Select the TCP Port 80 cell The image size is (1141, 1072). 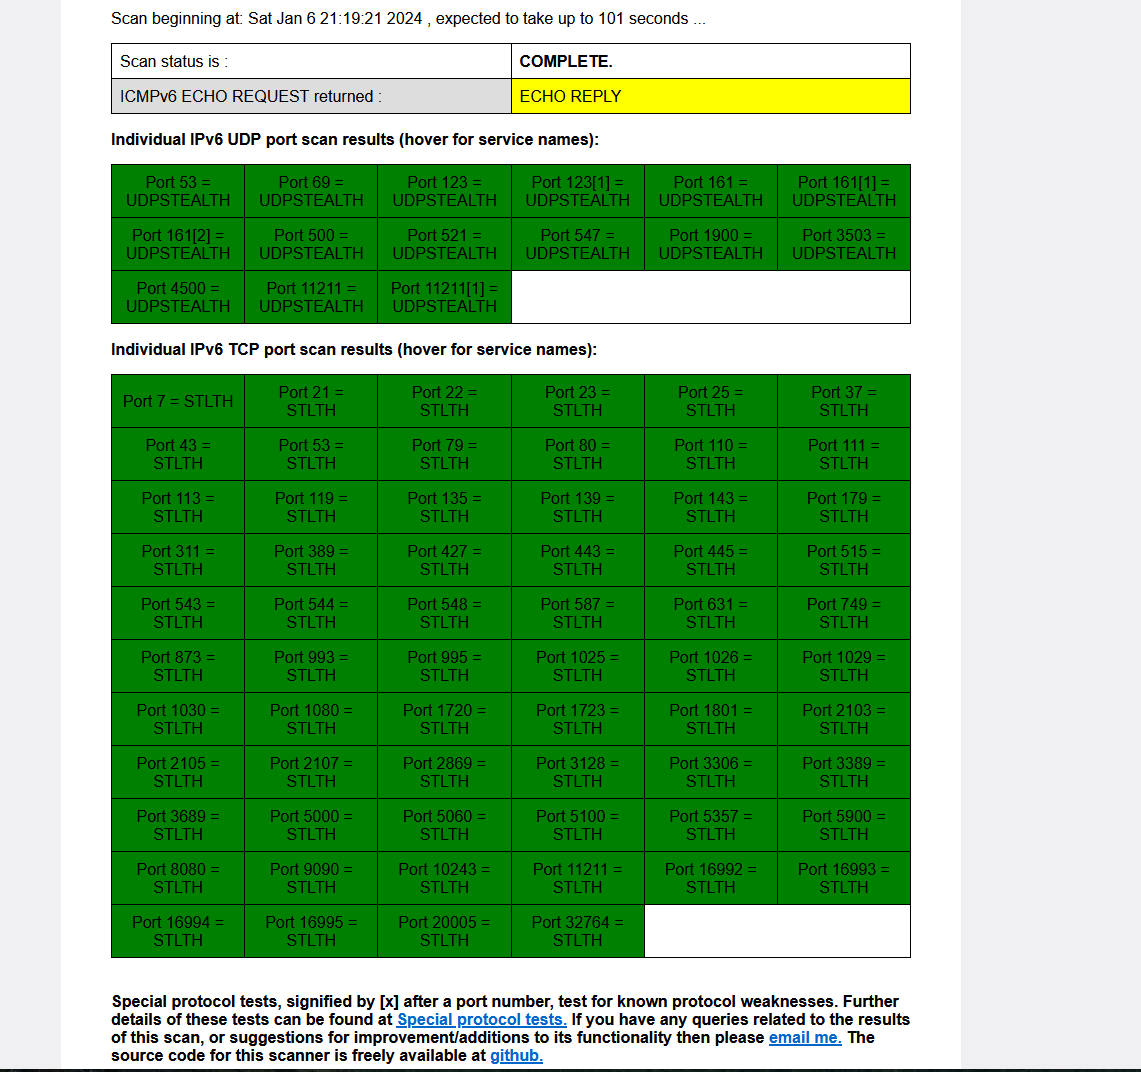coord(577,454)
